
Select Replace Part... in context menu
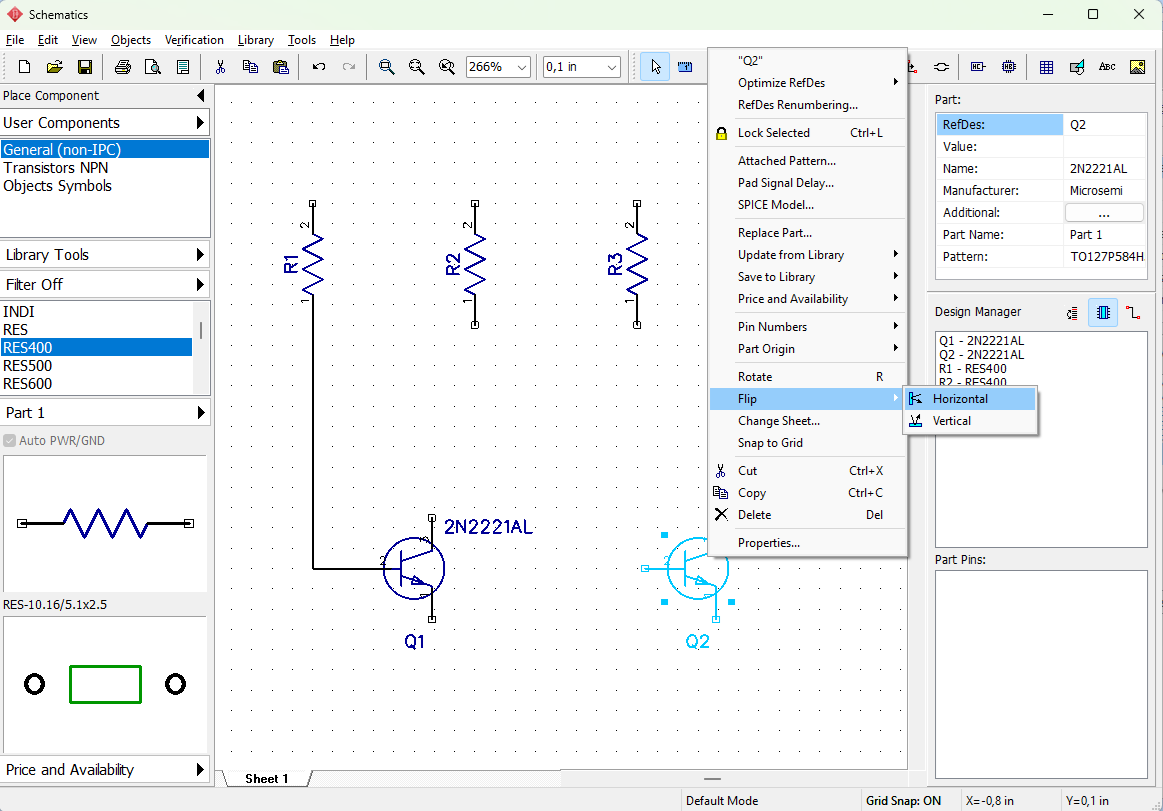[808, 233]
